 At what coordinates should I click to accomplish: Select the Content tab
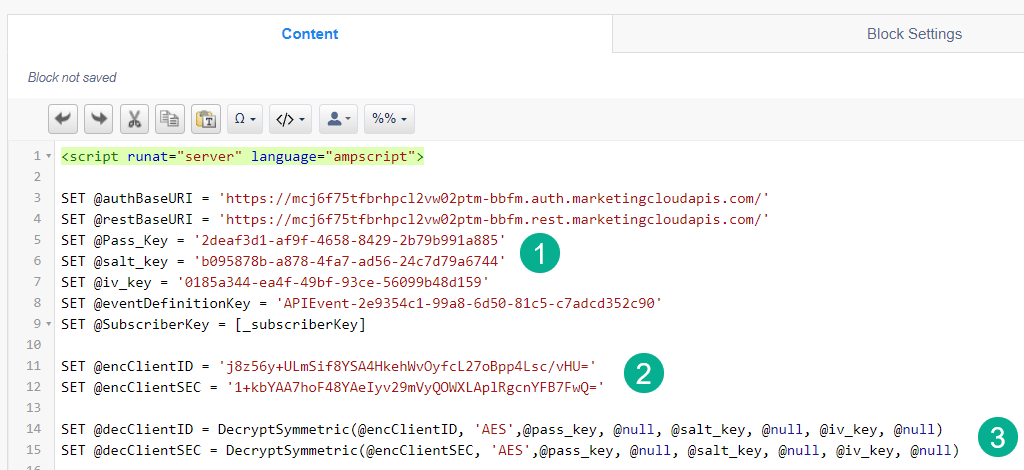point(309,34)
